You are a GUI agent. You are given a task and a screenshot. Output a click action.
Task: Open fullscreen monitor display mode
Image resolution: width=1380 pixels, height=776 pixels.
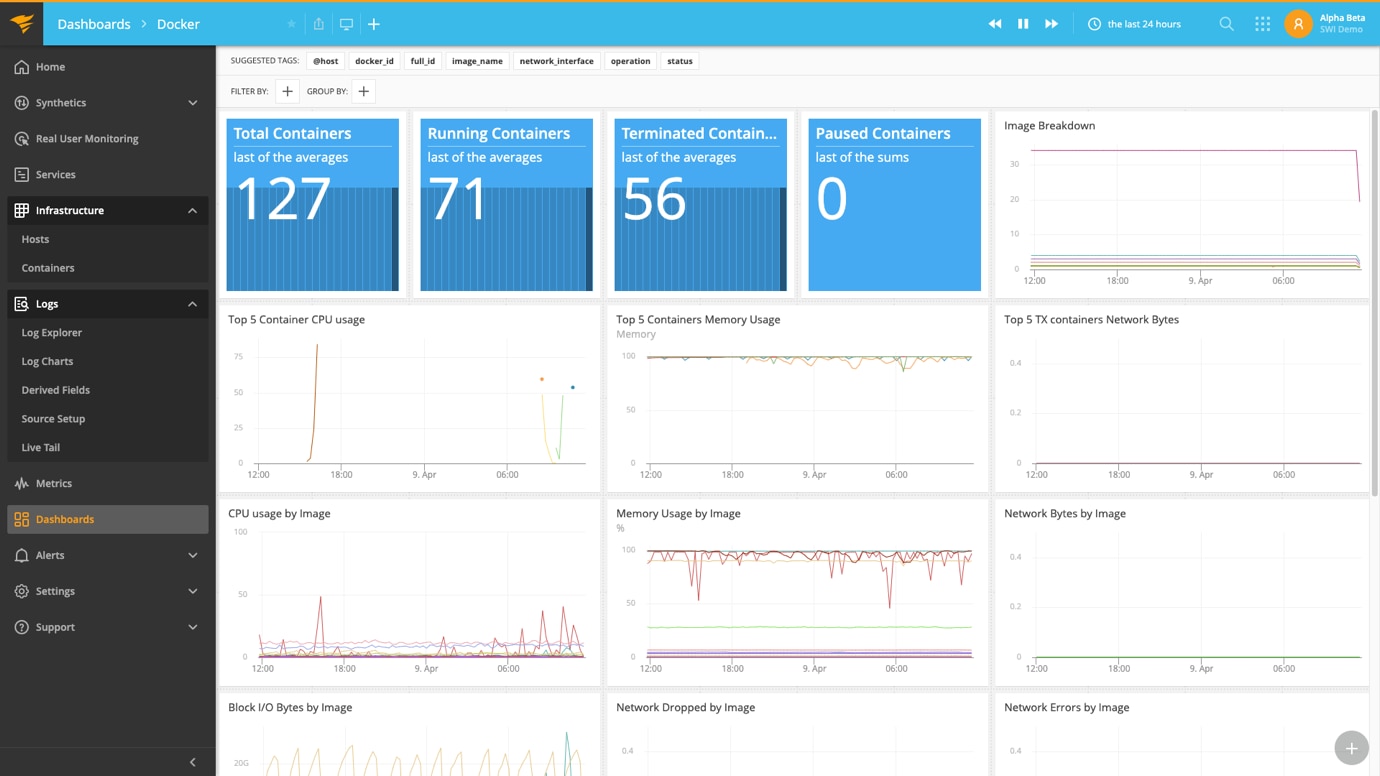pos(346,24)
